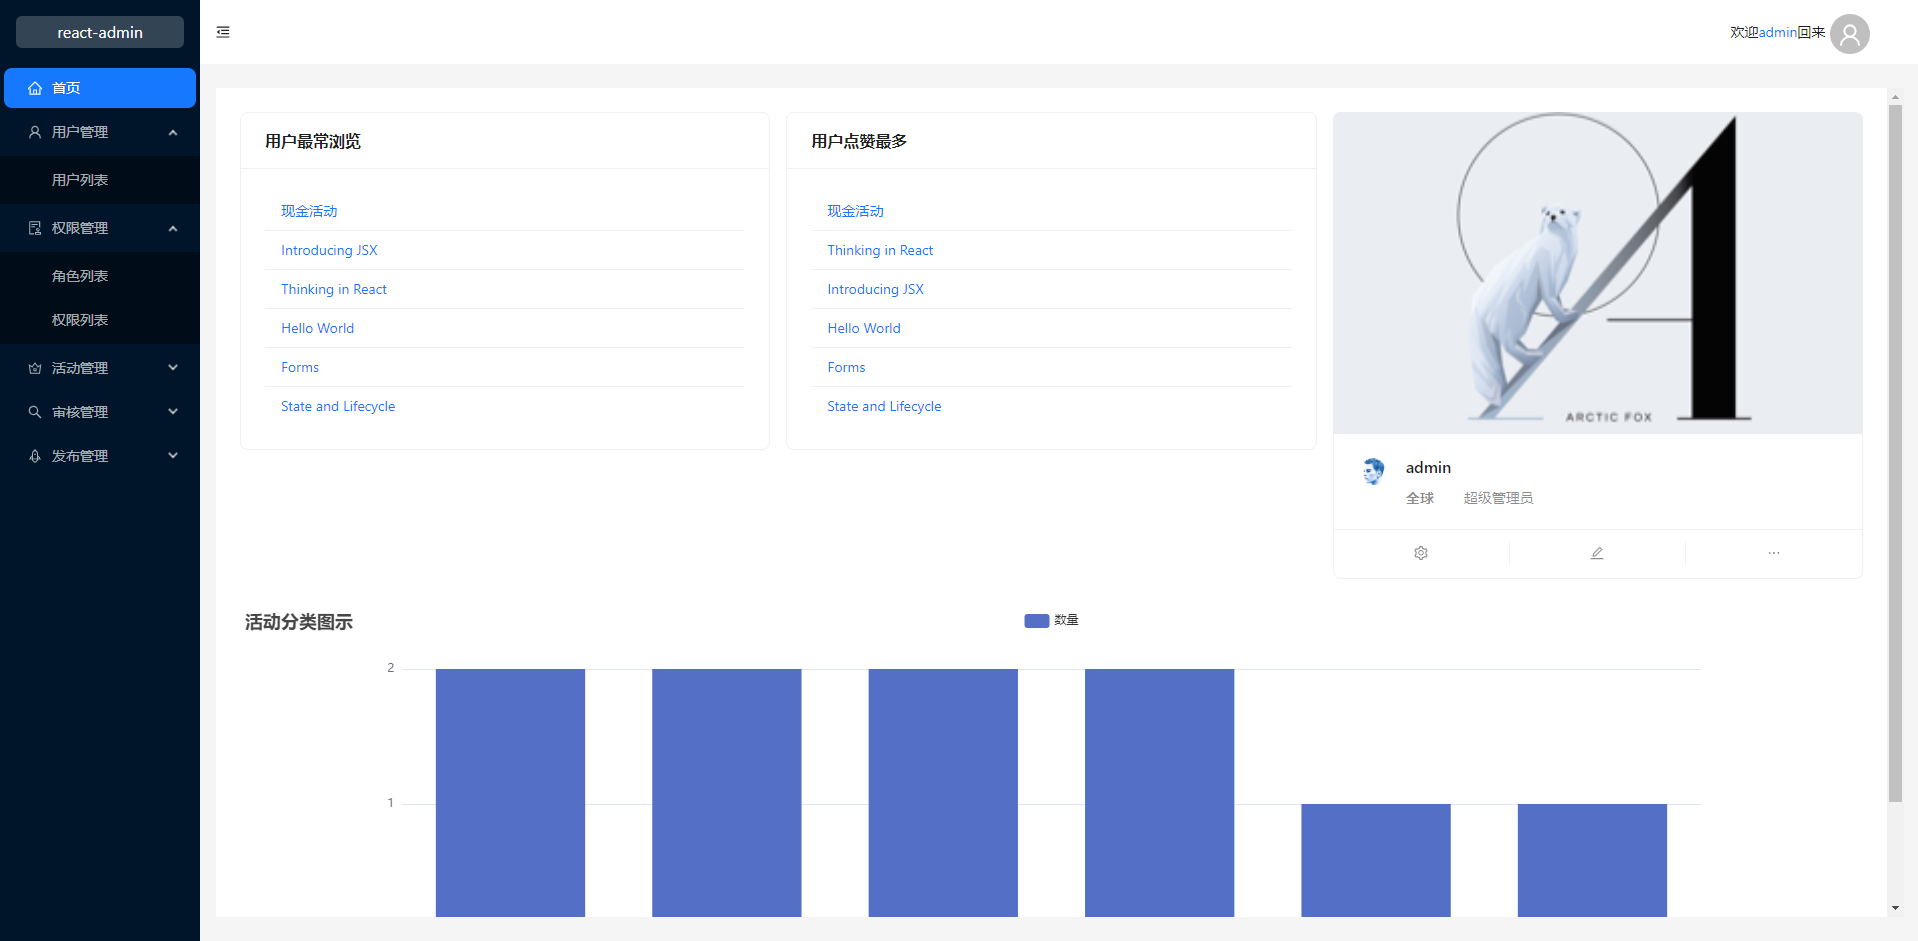Expand the 发布管理 submenu arrow
1918x941 pixels.
click(173, 456)
